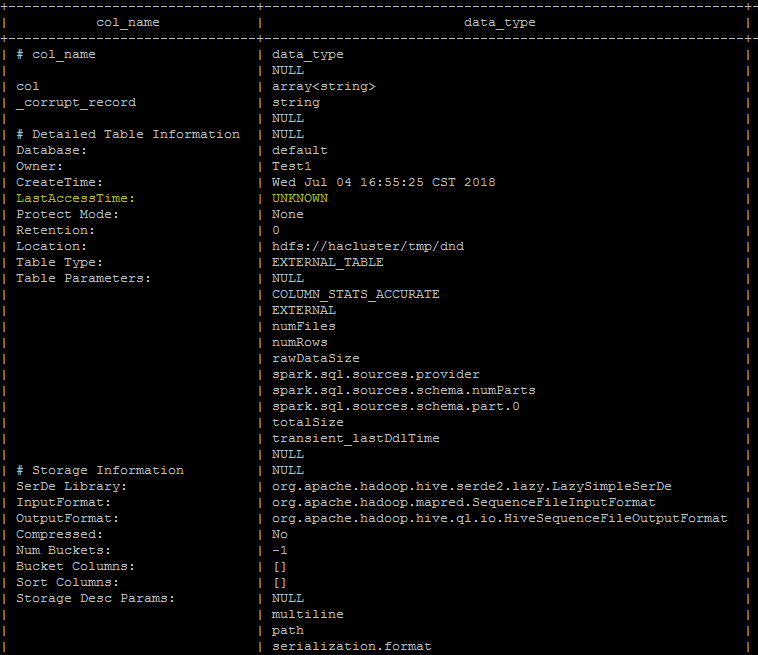Click the 'Retention:' label

(56, 230)
